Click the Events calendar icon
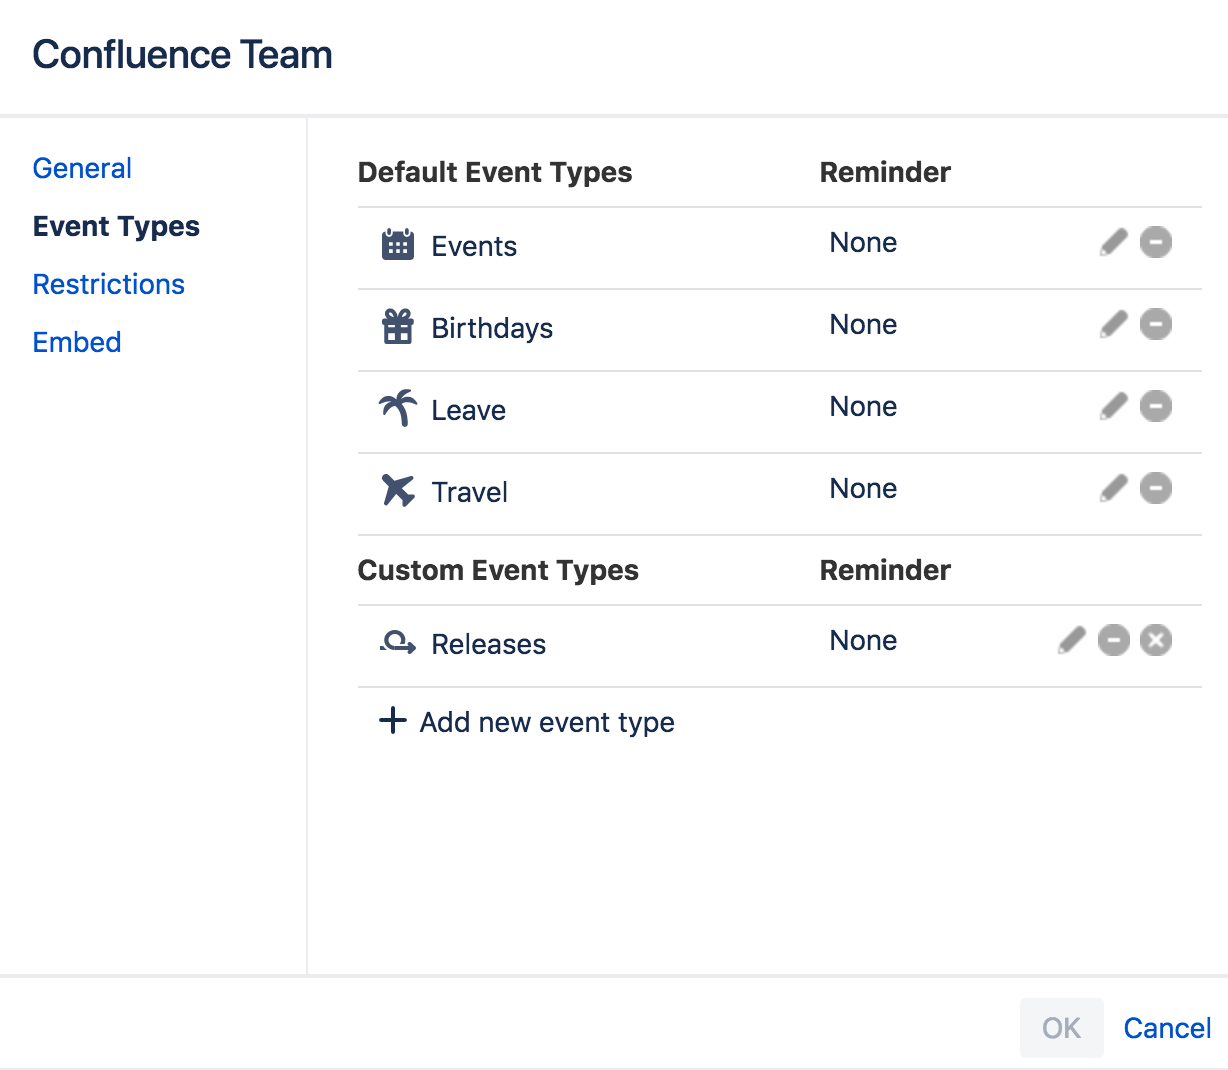Image resolution: width=1228 pixels, height=1070 pixels. pyautogui.click(x=398, y=245)
